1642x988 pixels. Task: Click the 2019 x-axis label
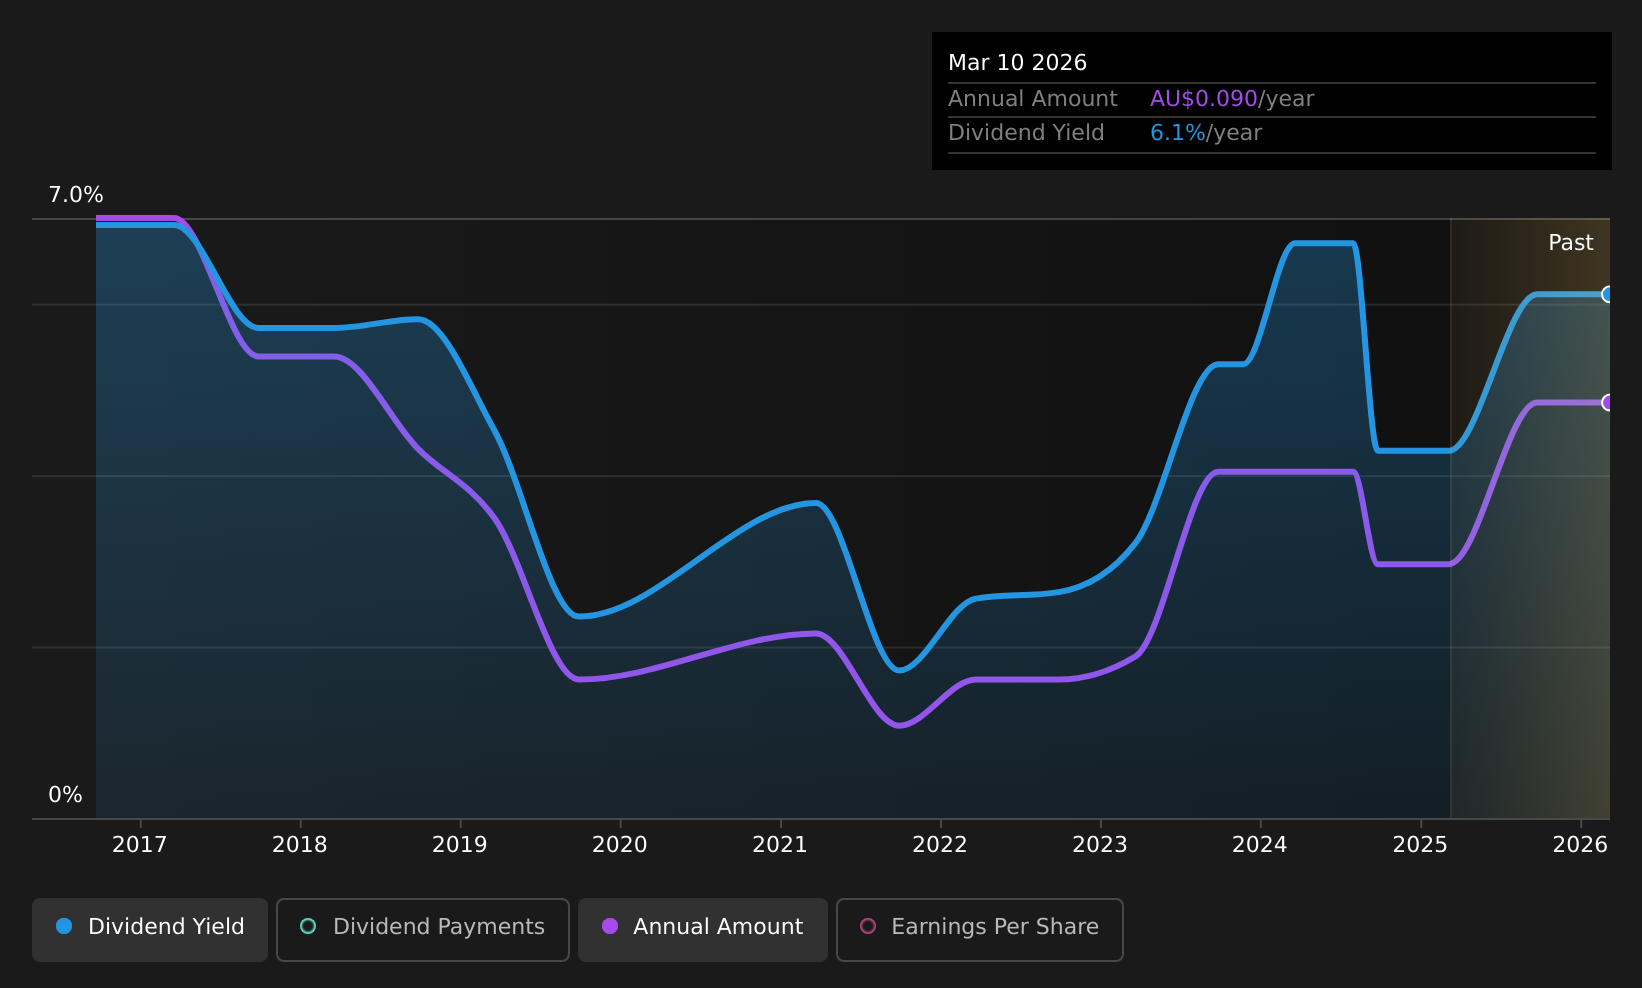click(x=460, y=845)
